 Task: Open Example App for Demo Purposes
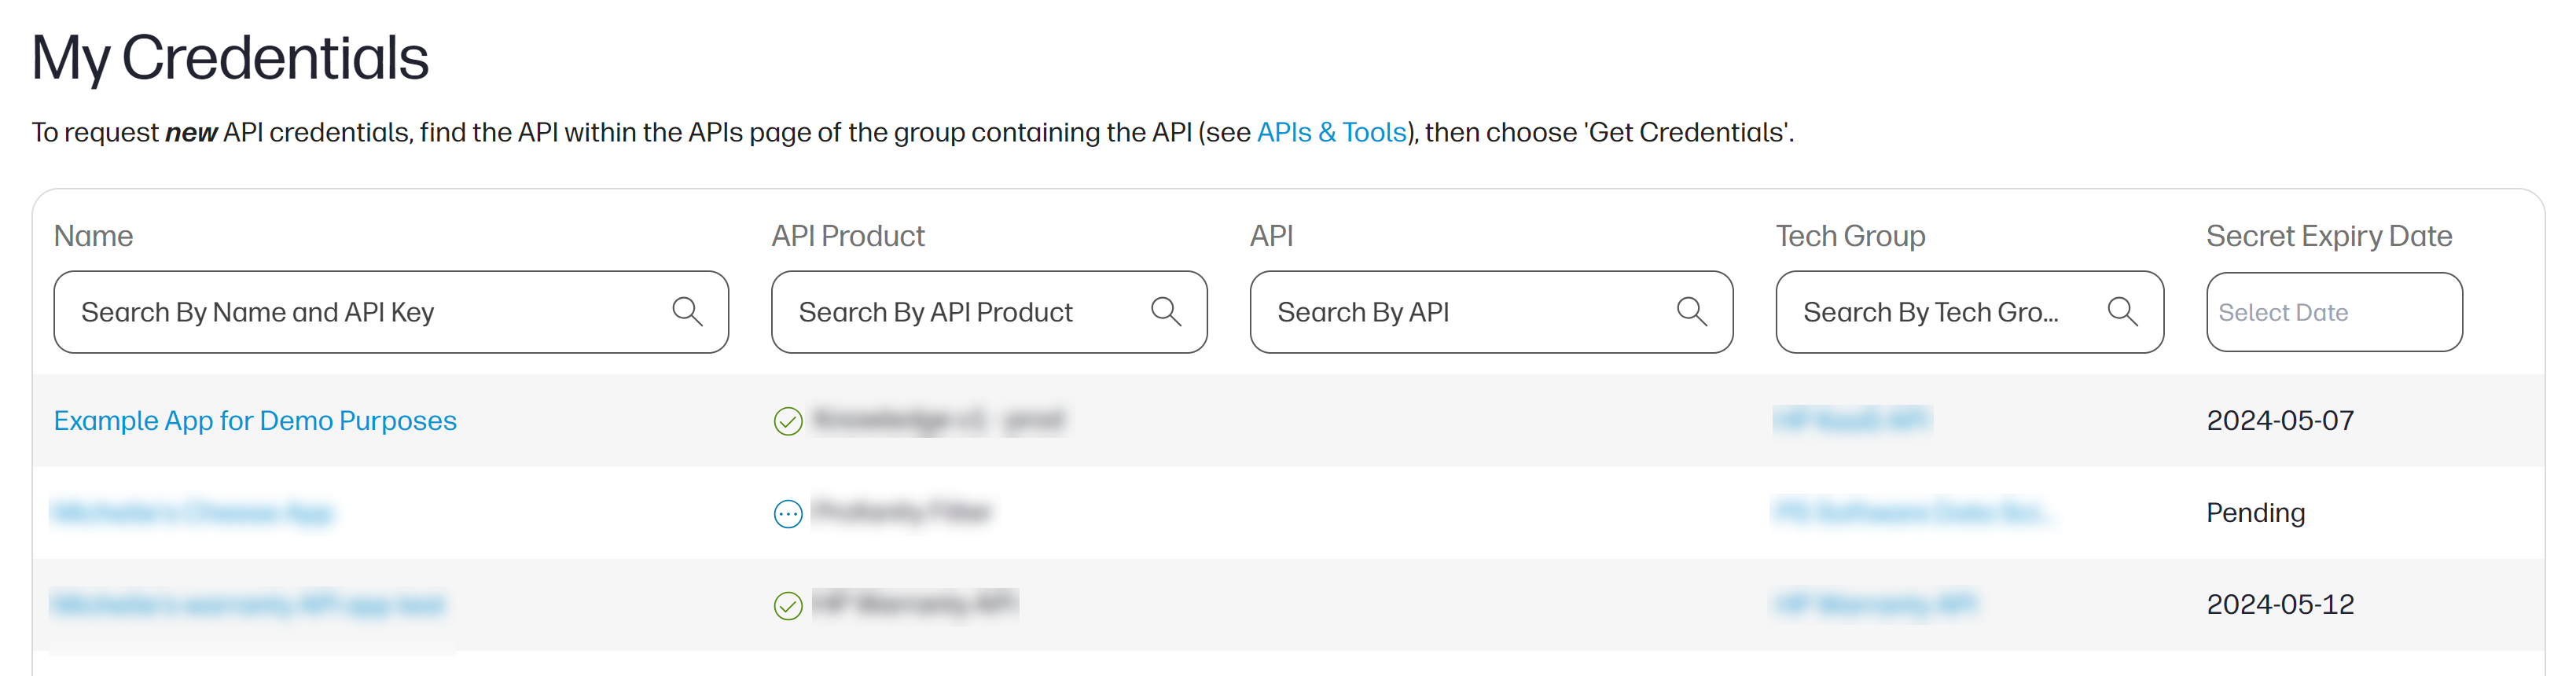click(255, 420)
